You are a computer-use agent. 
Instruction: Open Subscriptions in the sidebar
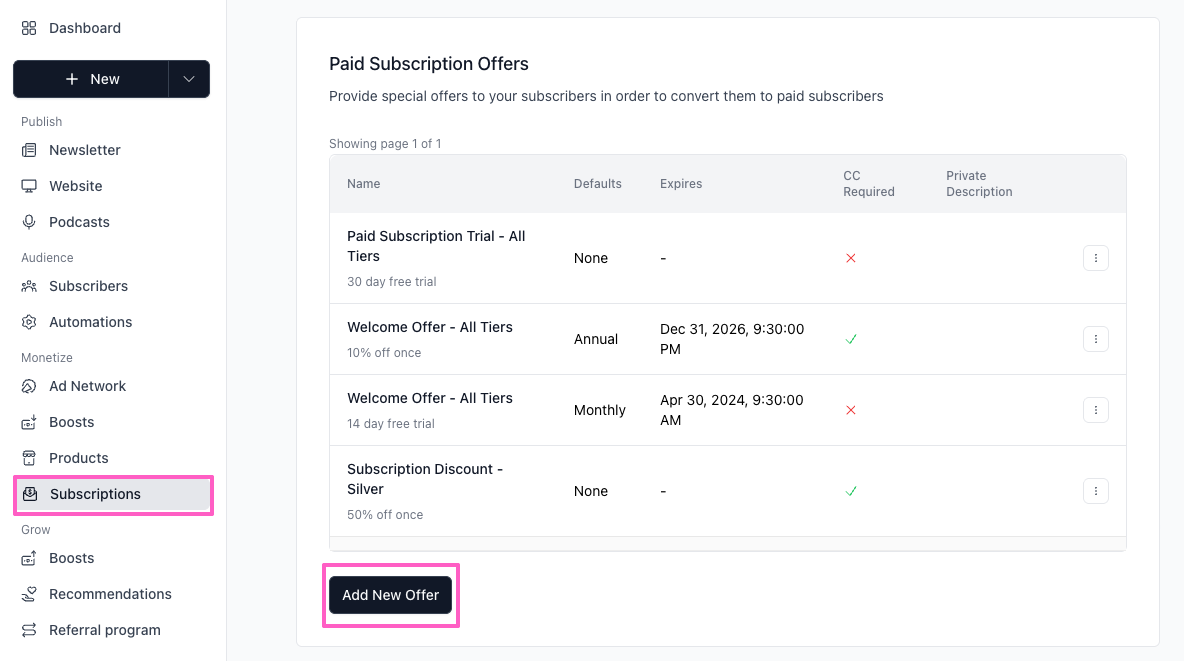95,494
